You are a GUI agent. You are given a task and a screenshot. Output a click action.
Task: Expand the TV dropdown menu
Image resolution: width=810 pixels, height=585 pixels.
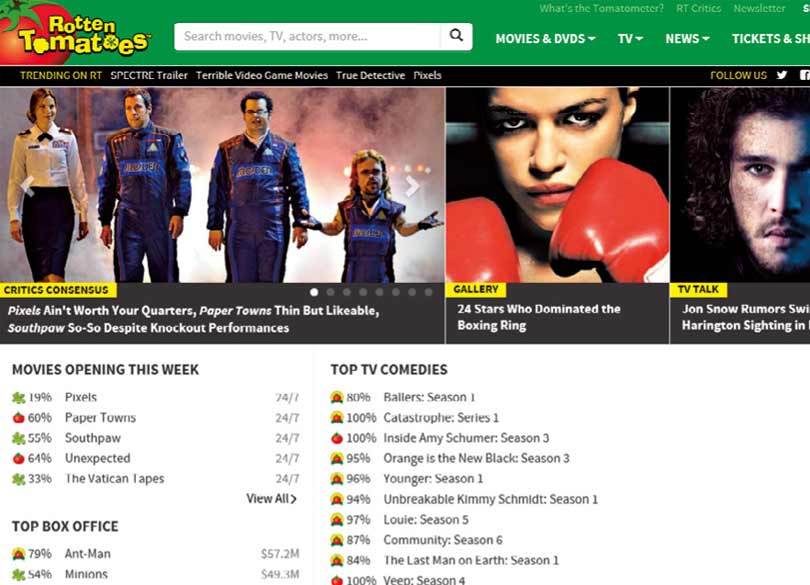point(630,39)
